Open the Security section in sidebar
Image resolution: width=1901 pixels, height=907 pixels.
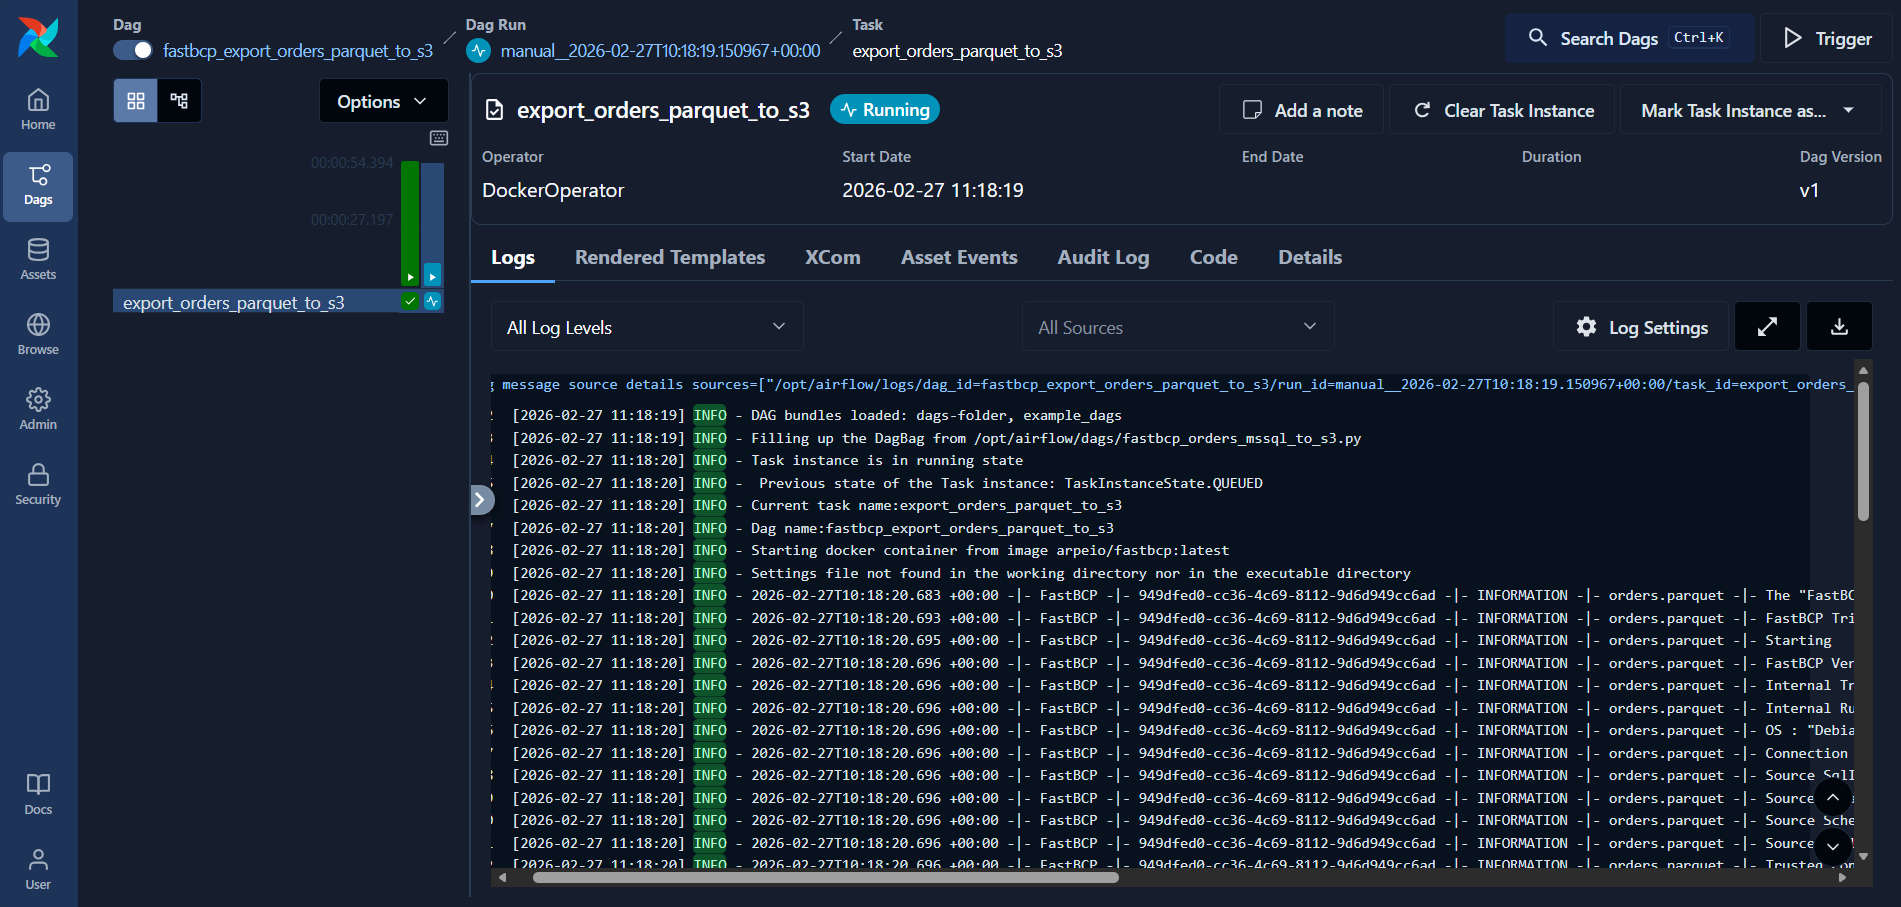click(x=38, y=484)
